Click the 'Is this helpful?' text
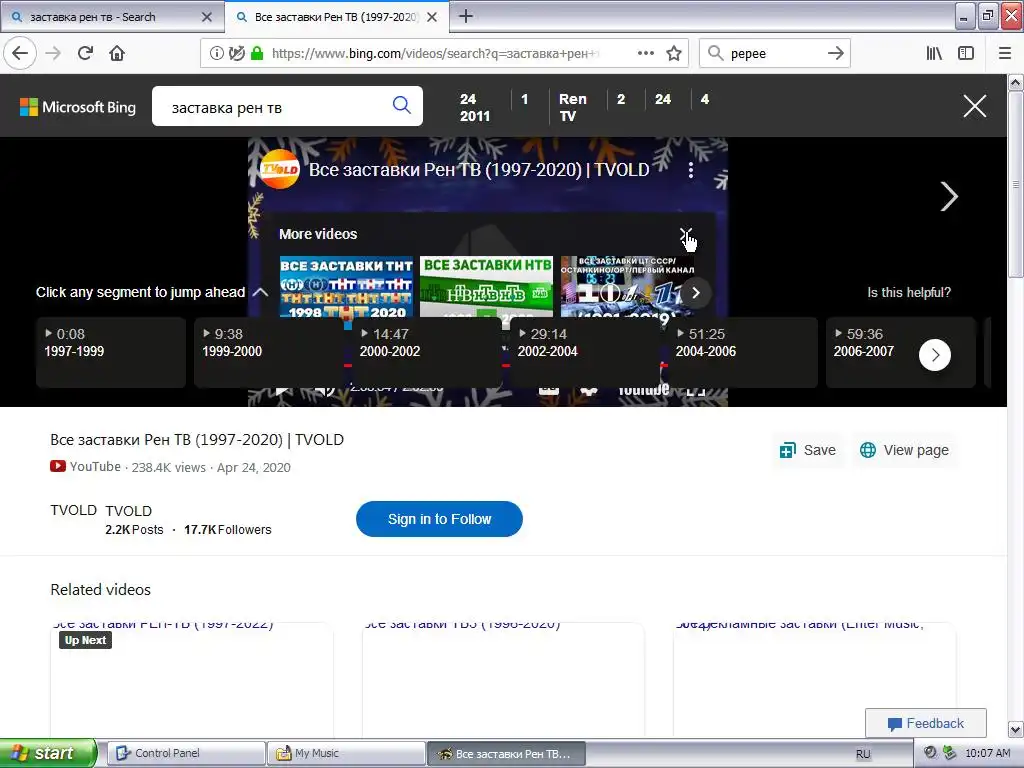 pos(908,293)
